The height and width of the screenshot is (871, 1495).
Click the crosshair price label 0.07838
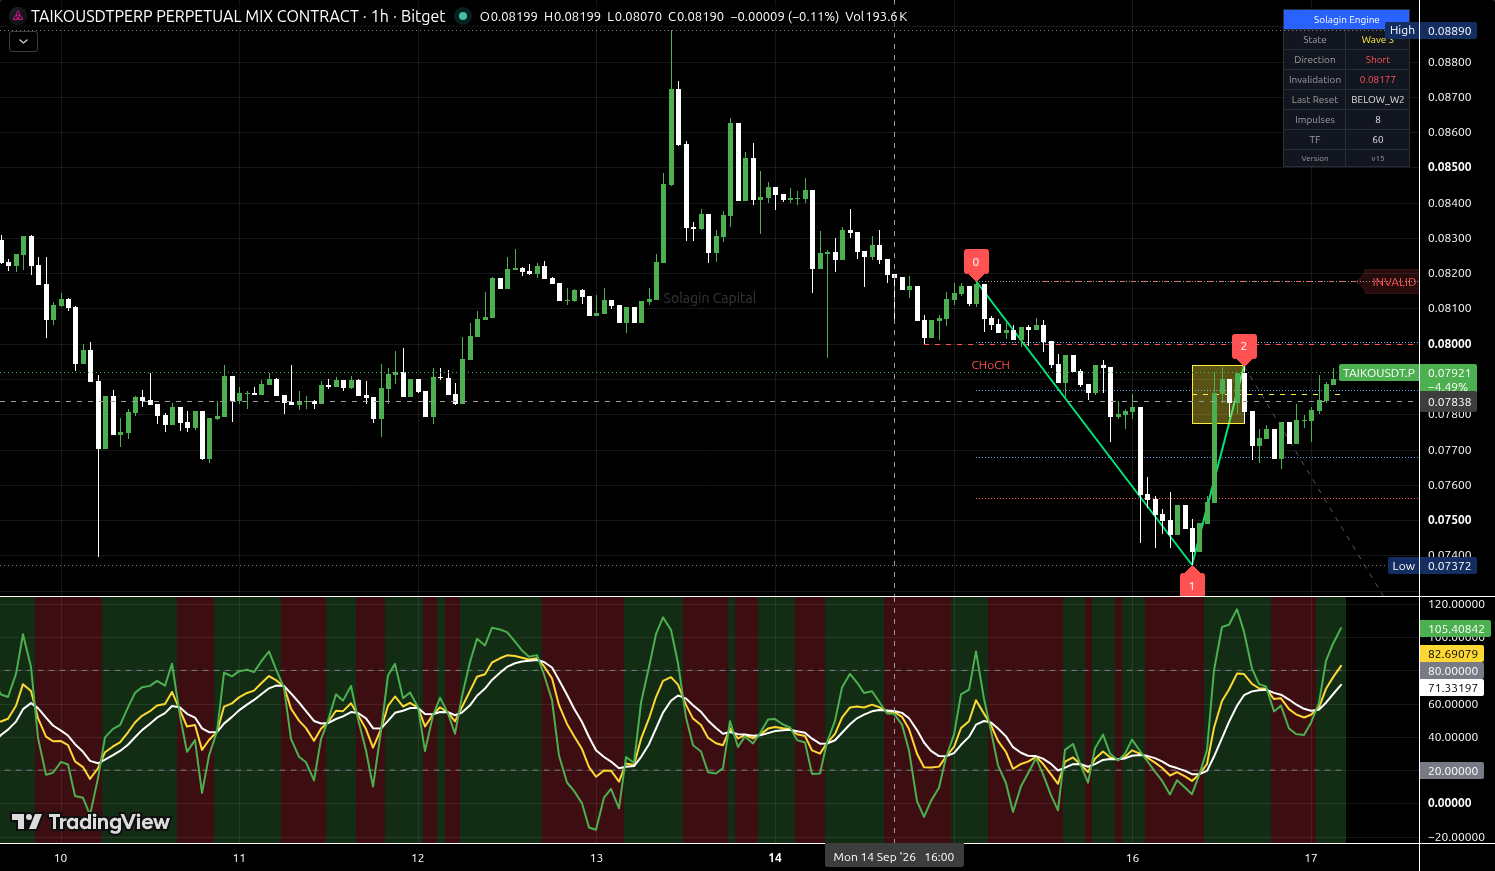[x=1449, y=402]
